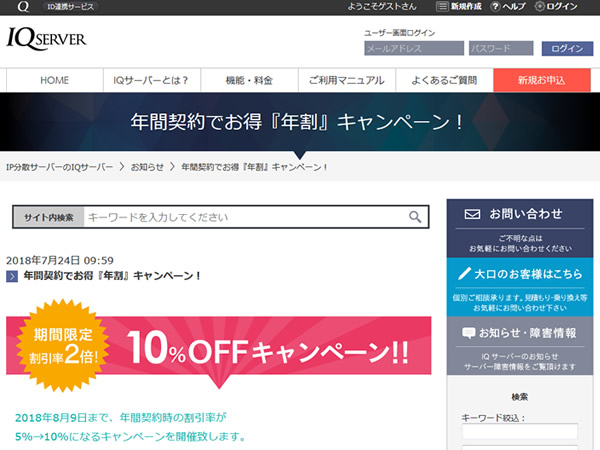Click breadcrumb 年間契約でお得『年割』キャンペーン！

pyautogui.click(x=254, y=167)
